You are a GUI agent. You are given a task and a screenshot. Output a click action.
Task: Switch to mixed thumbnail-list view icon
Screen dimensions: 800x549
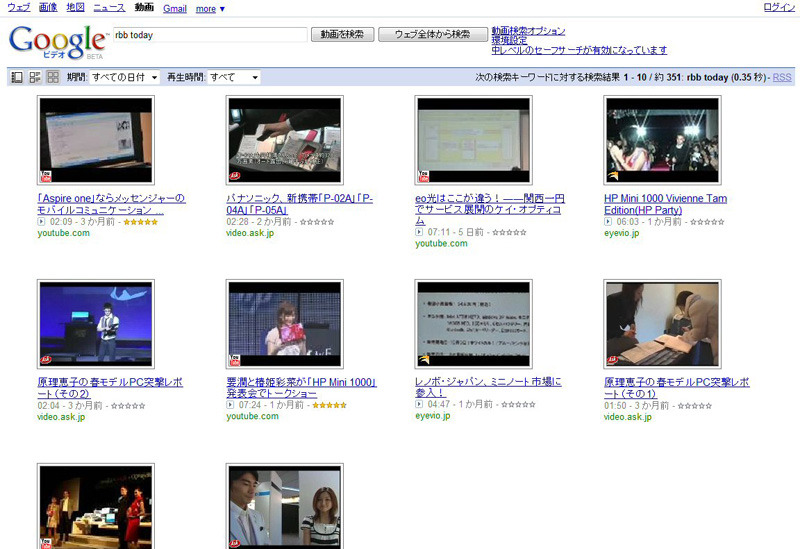pos(35,77)
